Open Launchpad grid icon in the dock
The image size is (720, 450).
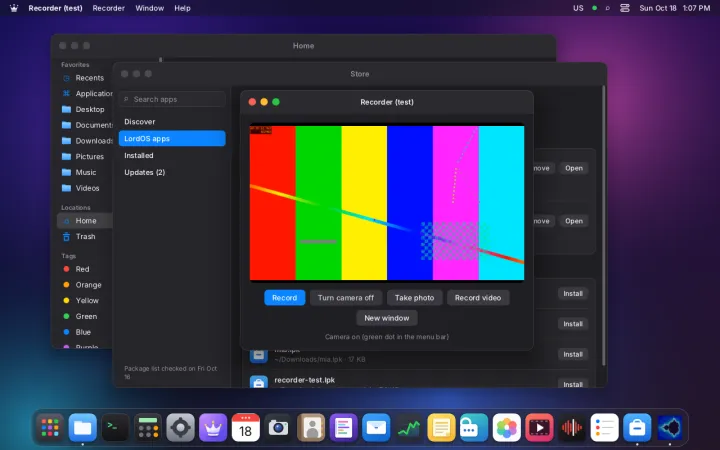50,428
